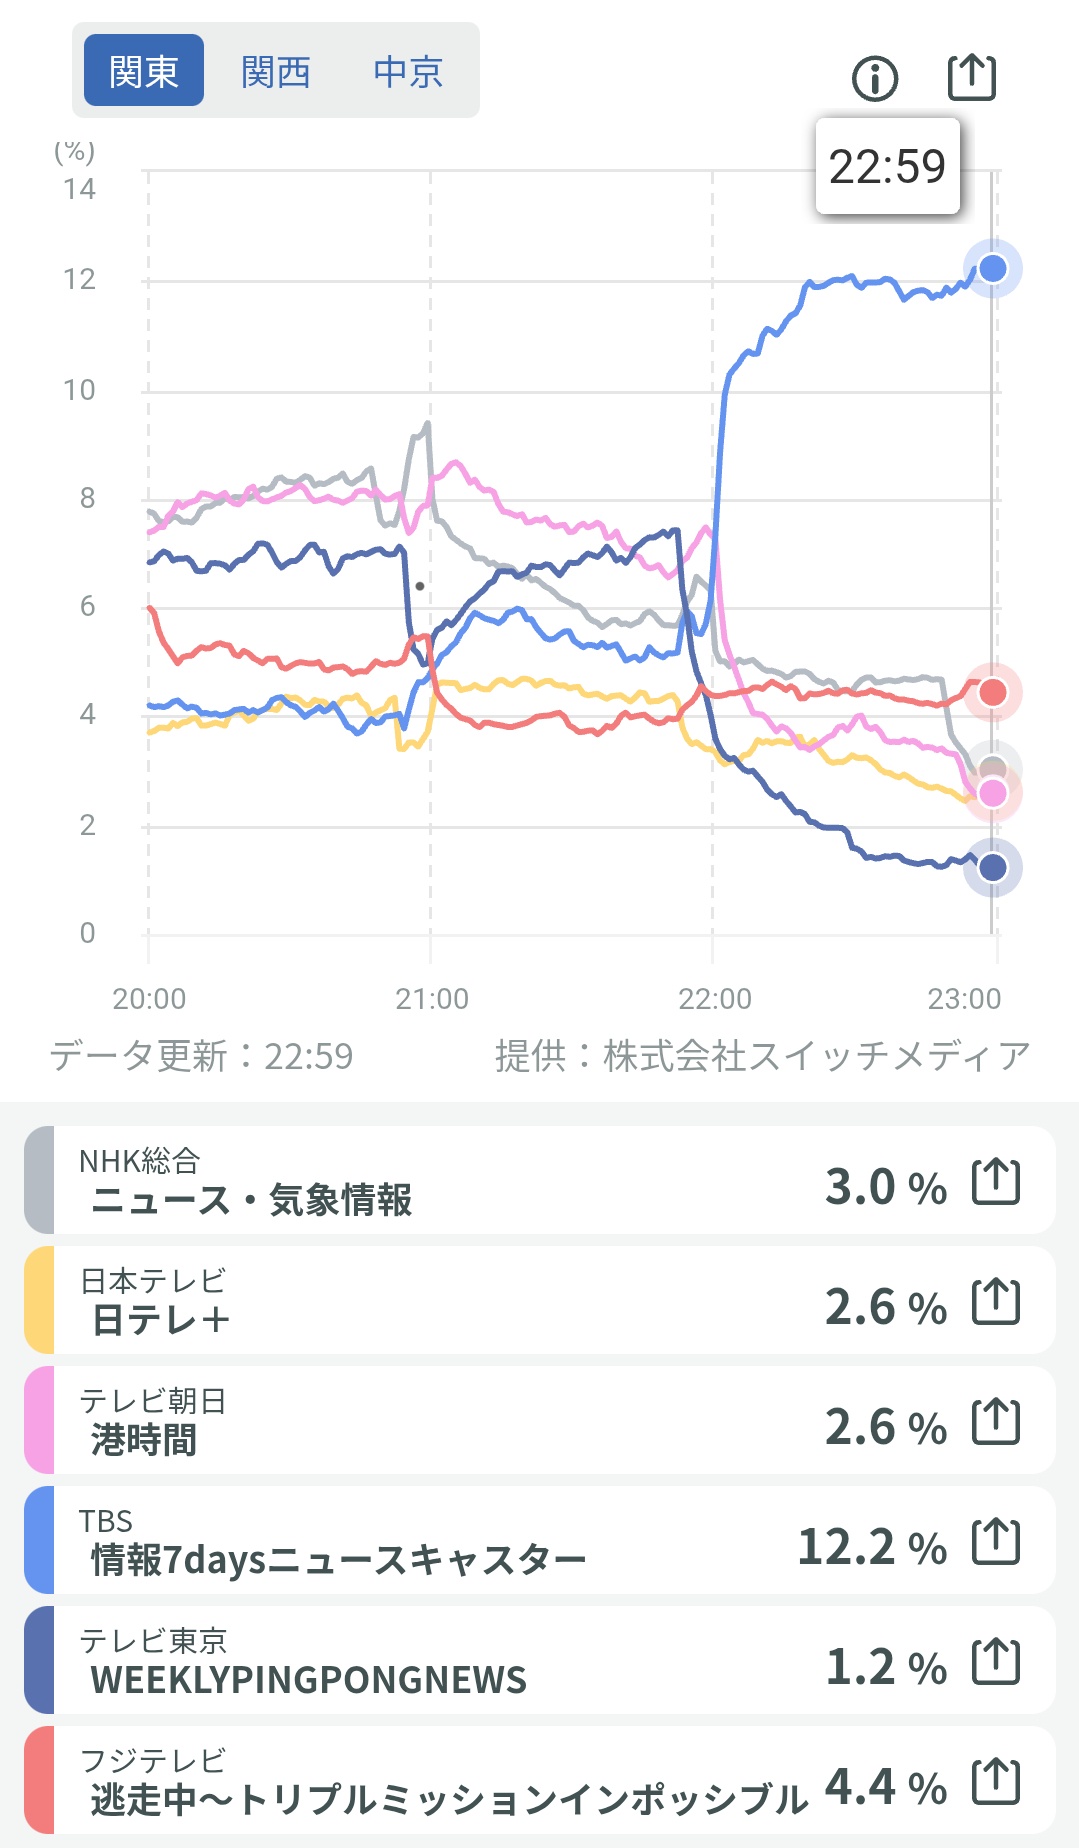The image size is (1079, 1848).
Task: Click the yellow 日本テレビ color bar
Action: point(39,1302)
